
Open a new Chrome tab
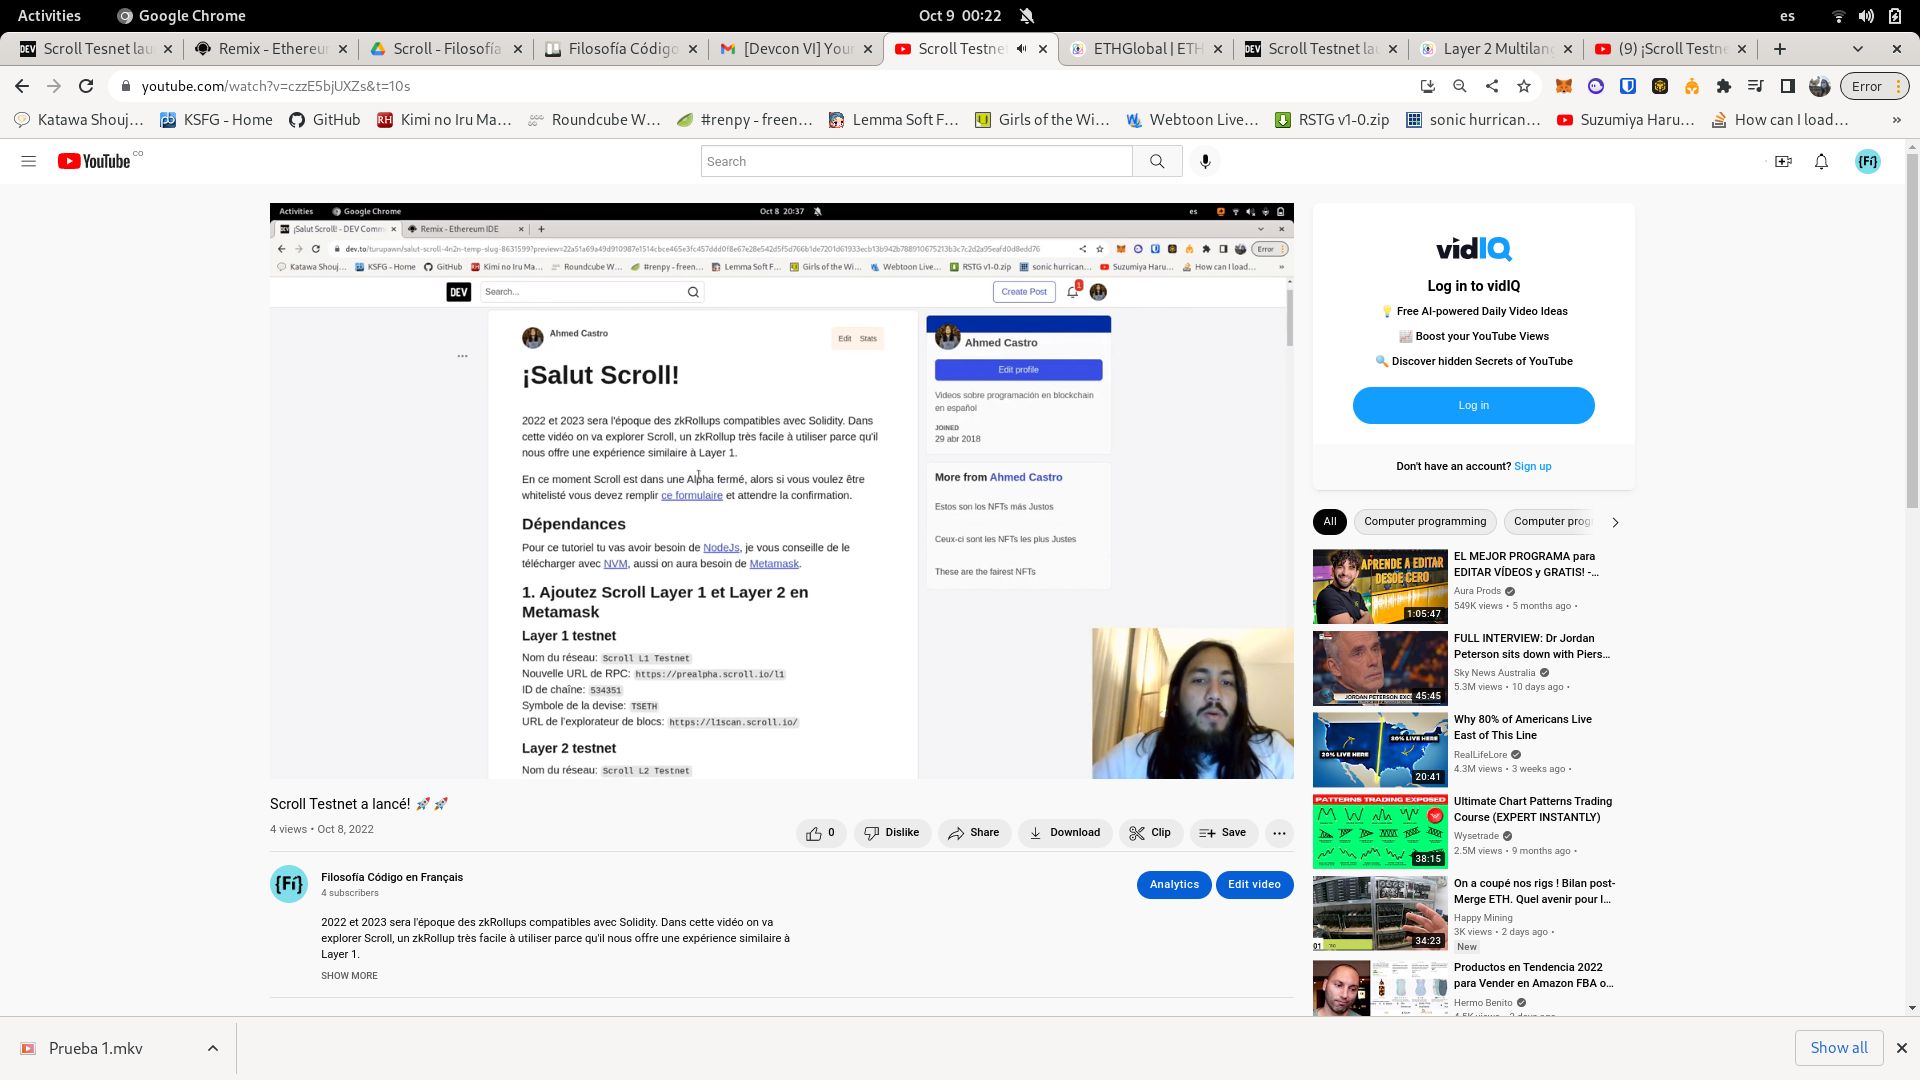coord(1780,48)
